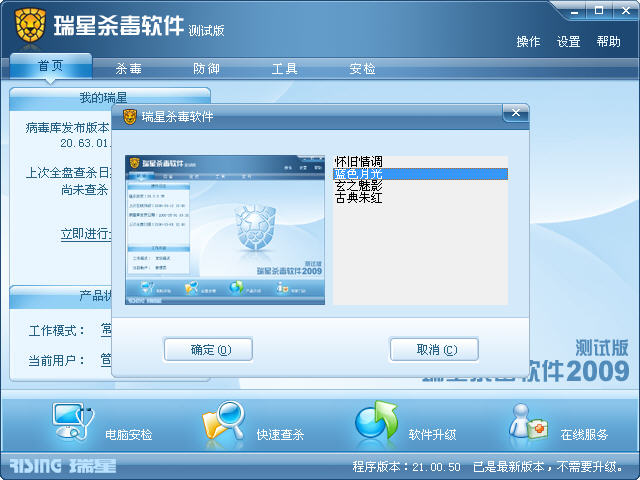Select the 蓝色月光 skin

pyautogui.click(x=420, y=174)
